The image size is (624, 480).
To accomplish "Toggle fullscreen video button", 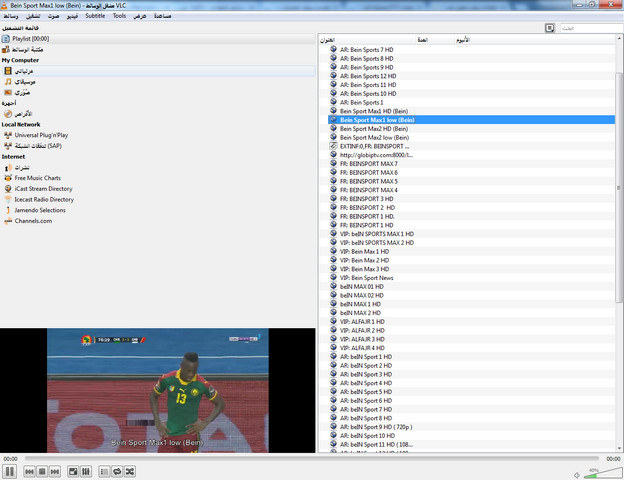I will tap(73, 471).
